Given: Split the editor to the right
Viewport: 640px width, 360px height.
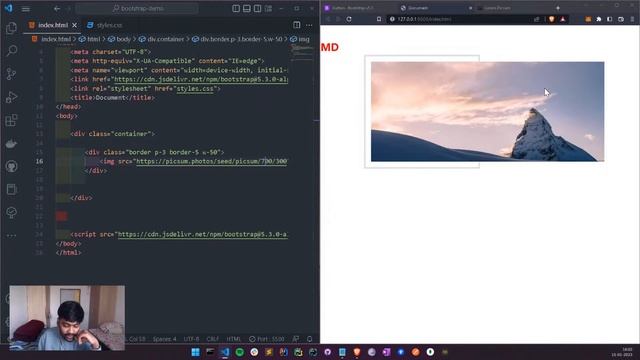Looking at the screenshot, I should 297,25.
